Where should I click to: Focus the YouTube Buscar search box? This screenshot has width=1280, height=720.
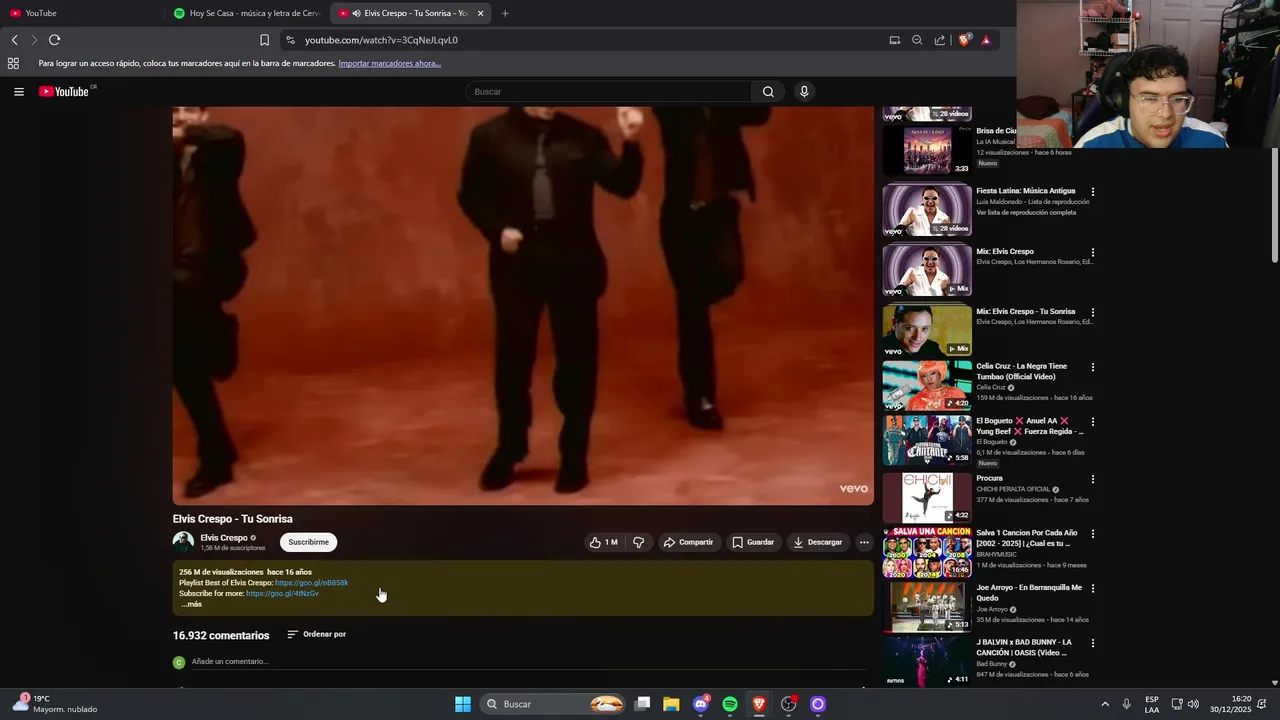[608, 91]
